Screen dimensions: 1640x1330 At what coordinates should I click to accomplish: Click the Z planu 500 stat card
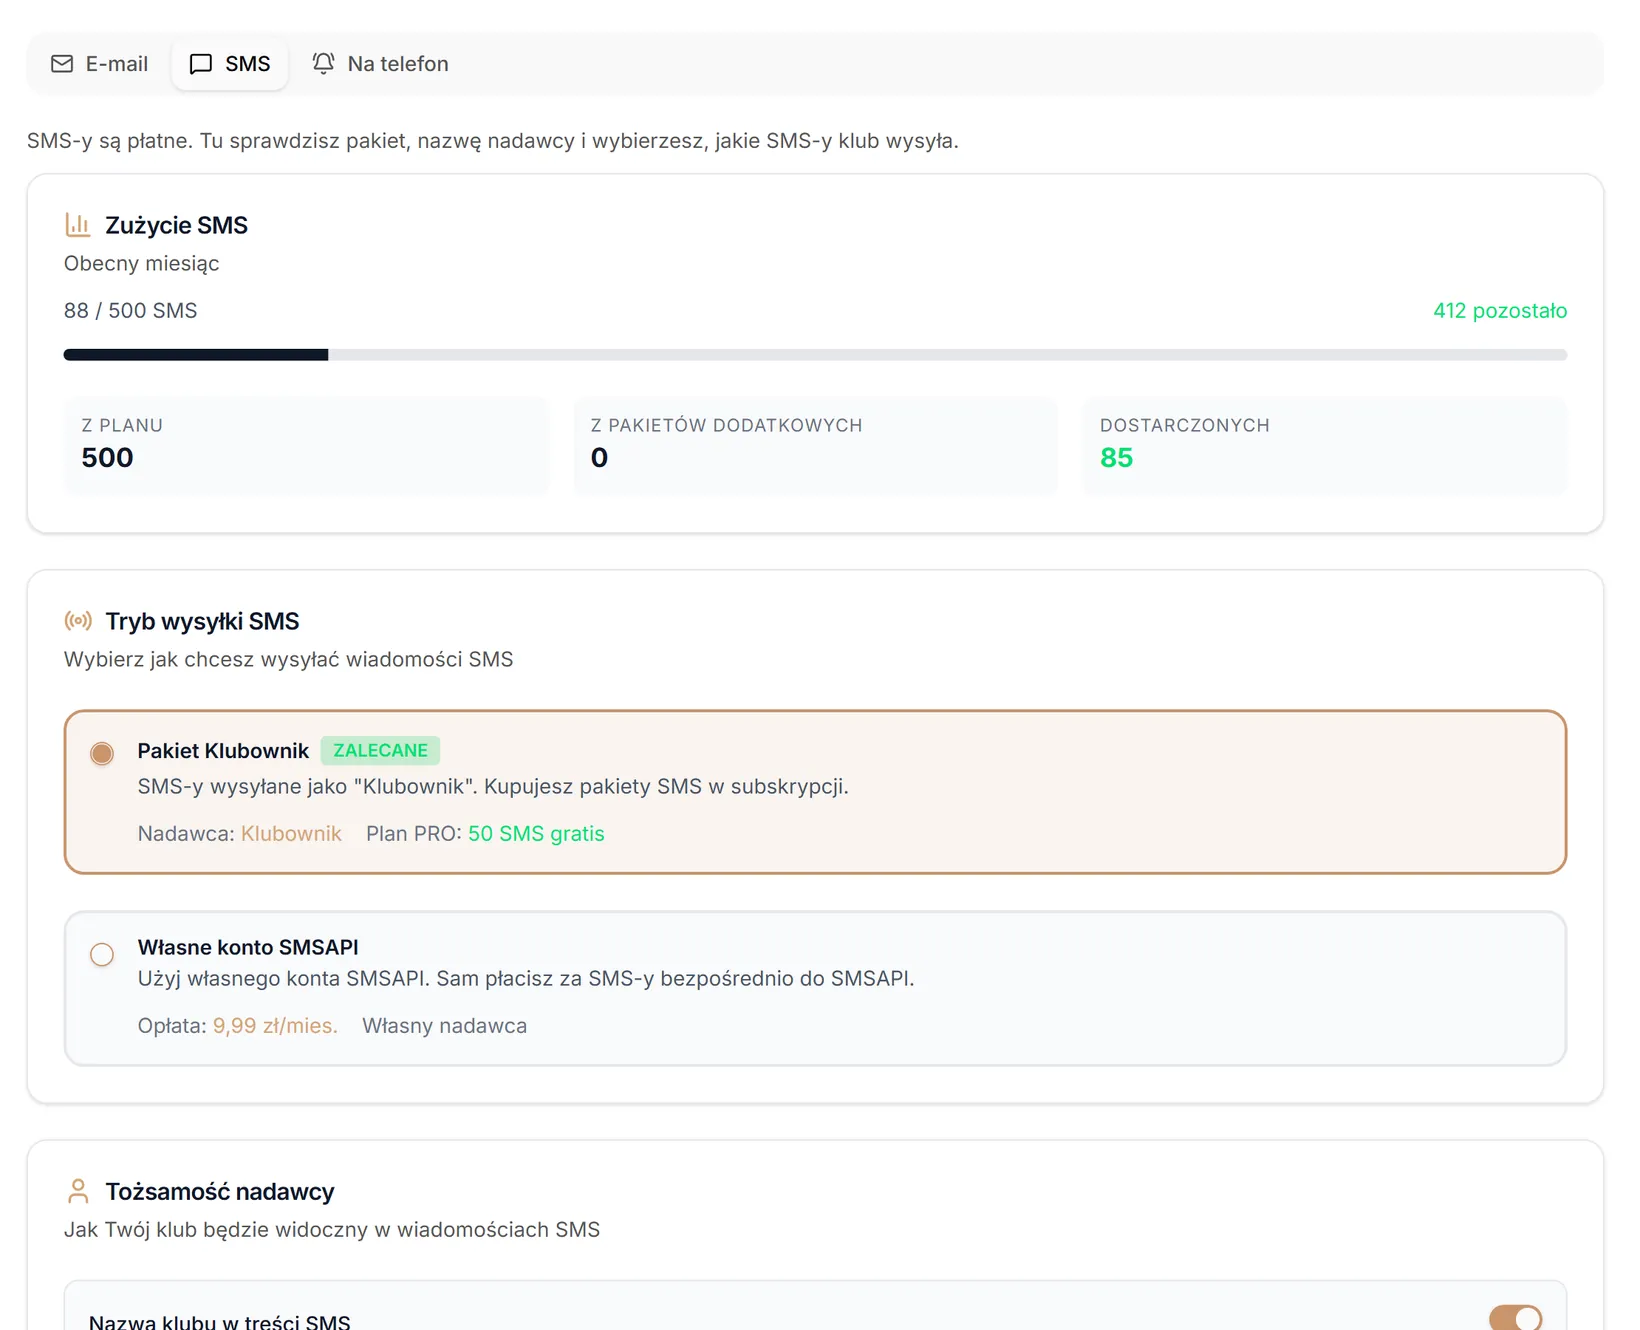click(x=306, y=445)
